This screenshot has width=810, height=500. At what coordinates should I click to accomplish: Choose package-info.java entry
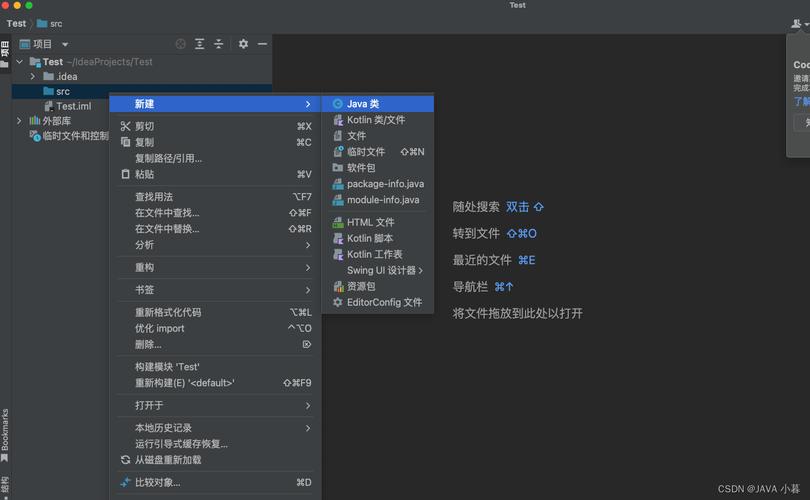click(378, 184)
